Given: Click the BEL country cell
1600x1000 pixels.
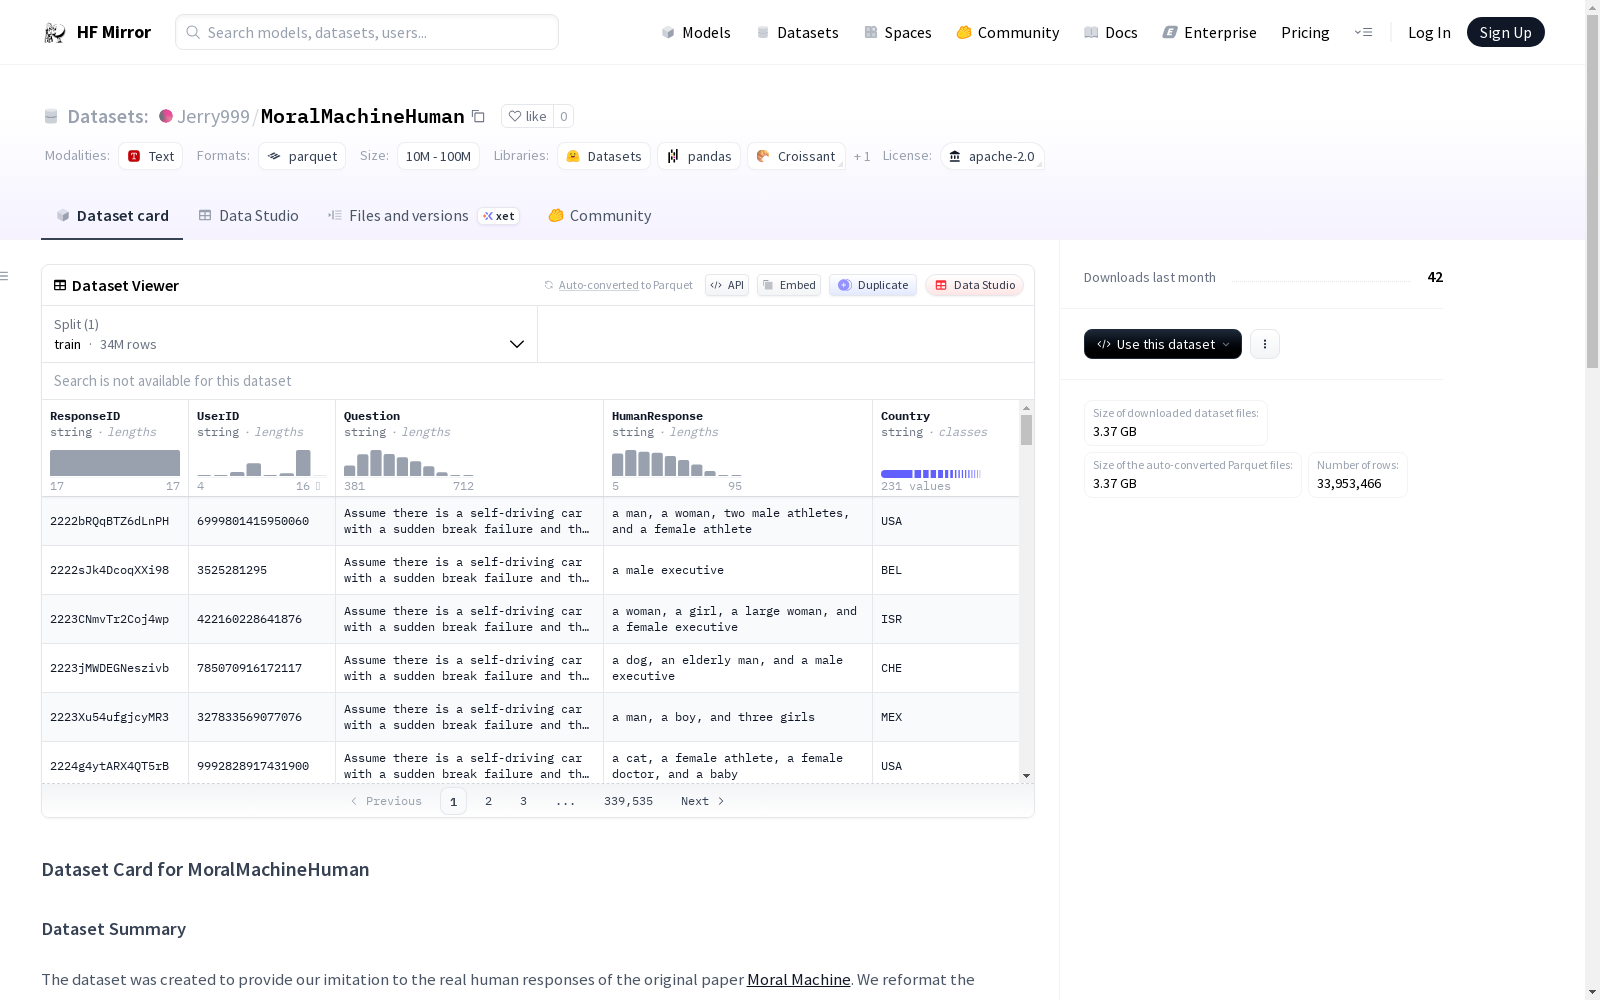Looking at the screenshot, I should 946,570.
